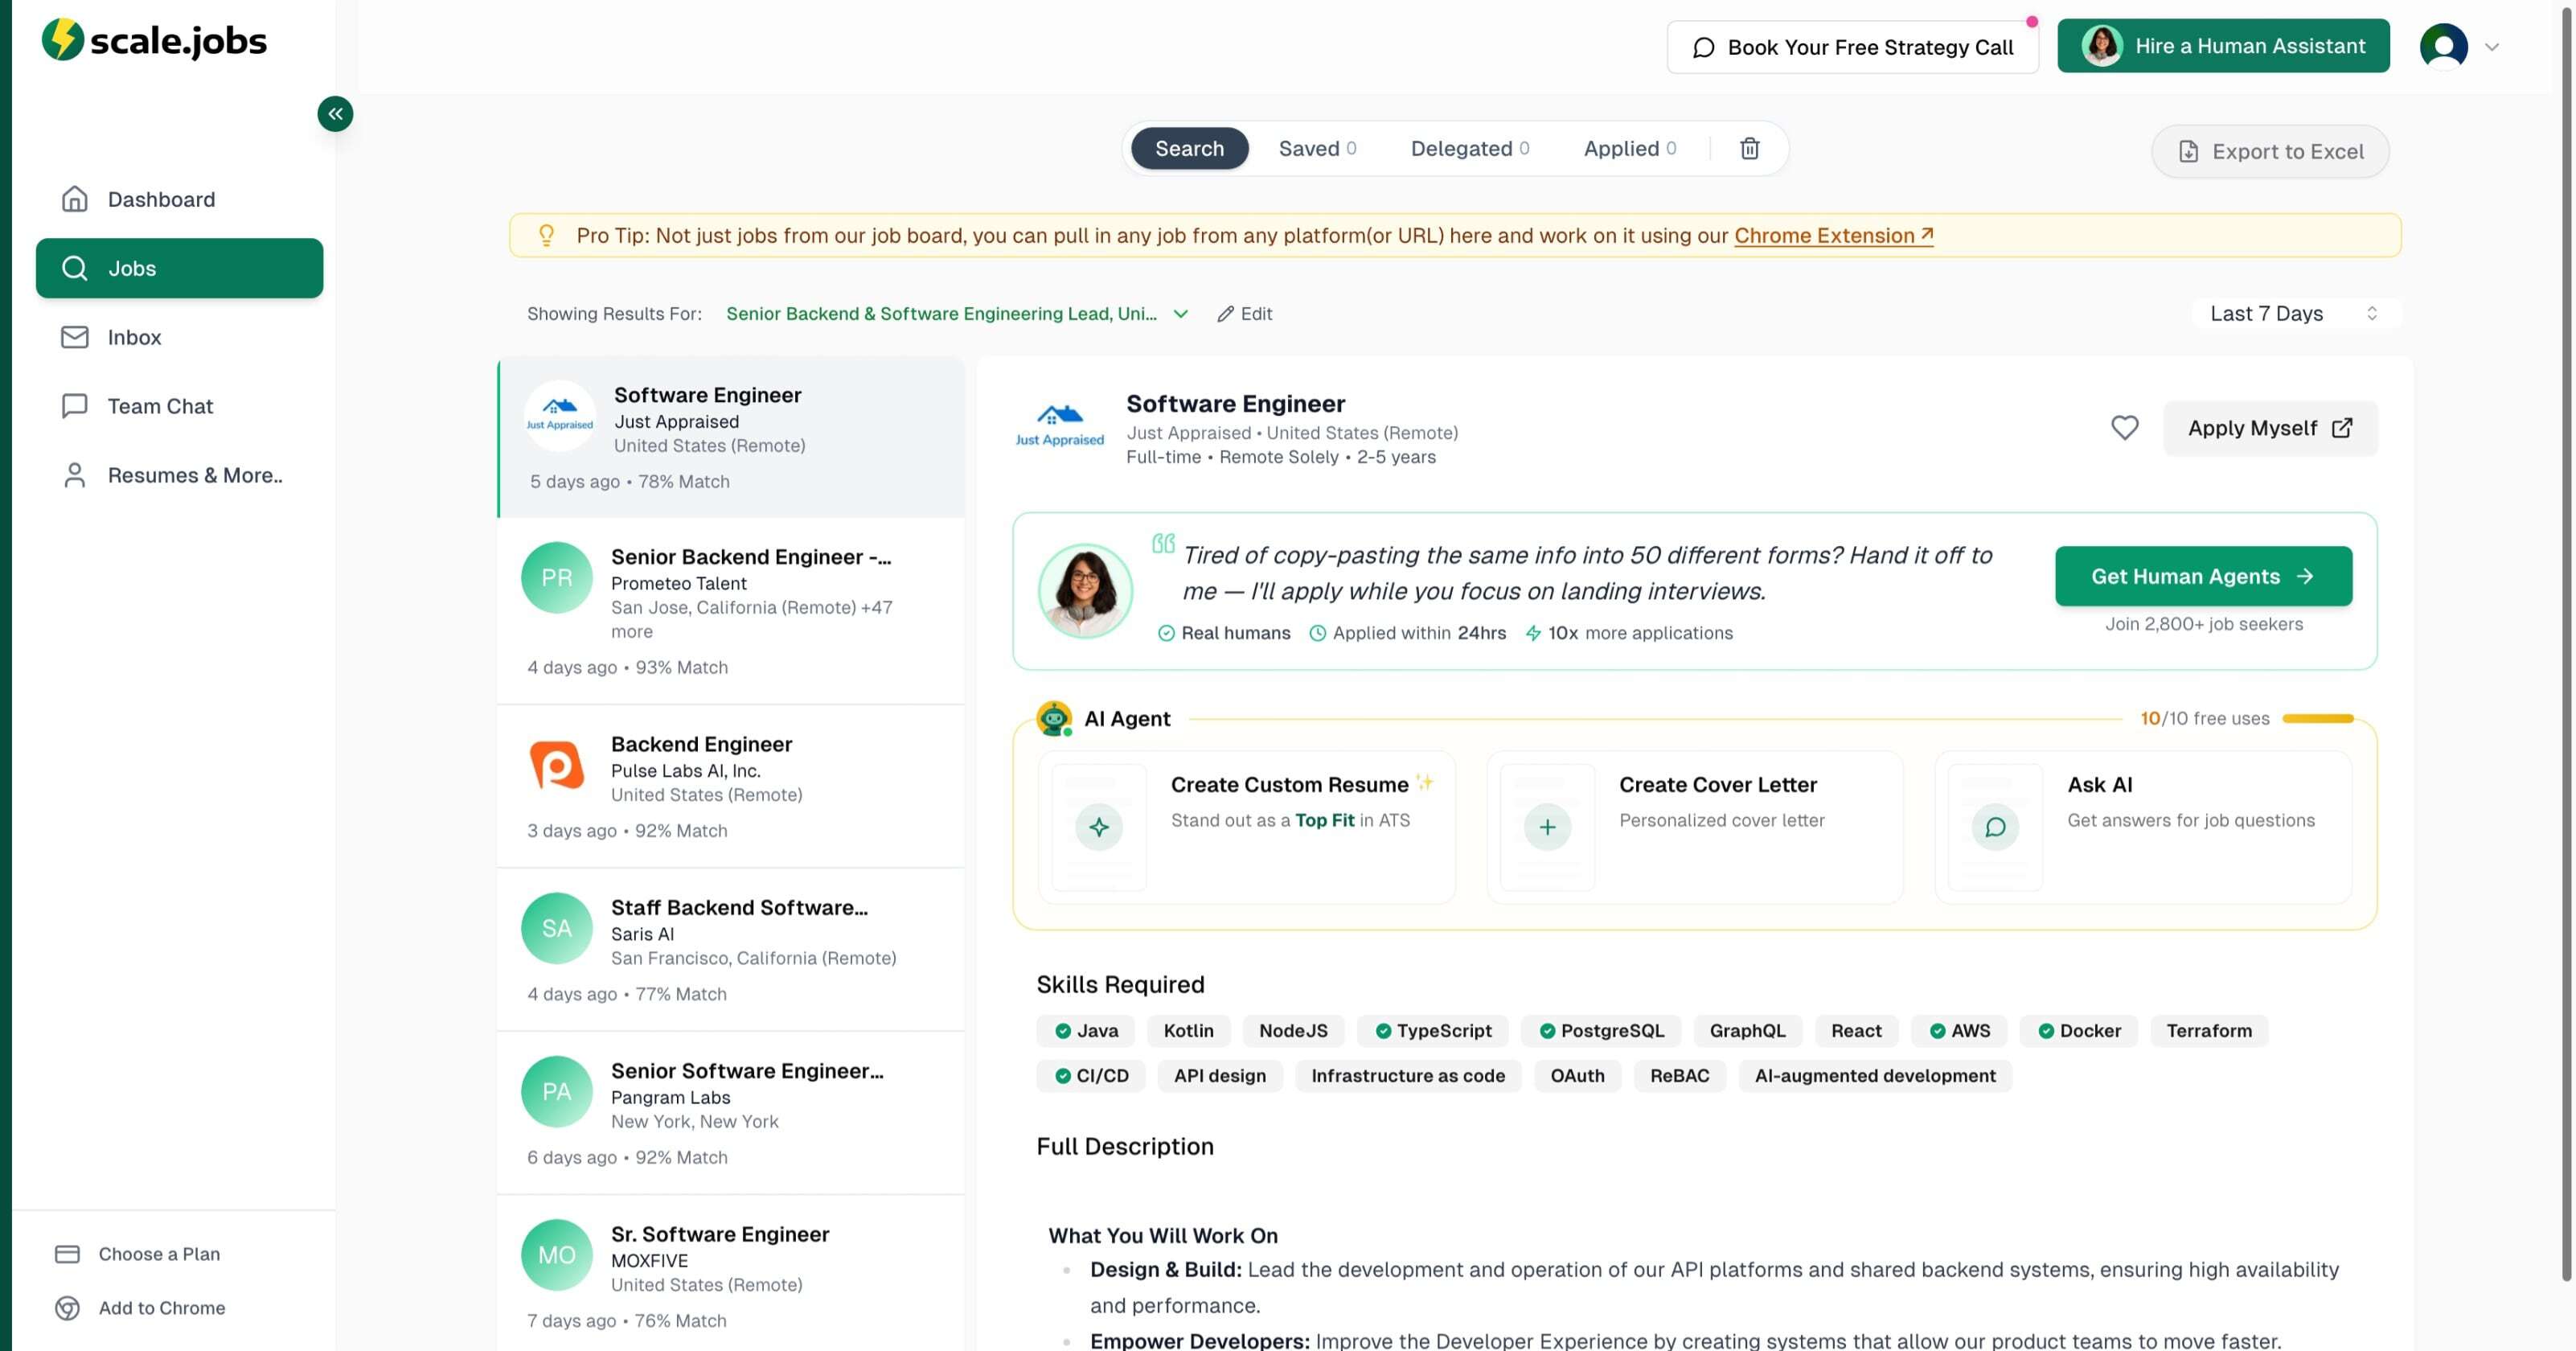Click the Kotlin skill tag
The height and width of the screenshot is (1351, 2576).
pos(1188,1031)
